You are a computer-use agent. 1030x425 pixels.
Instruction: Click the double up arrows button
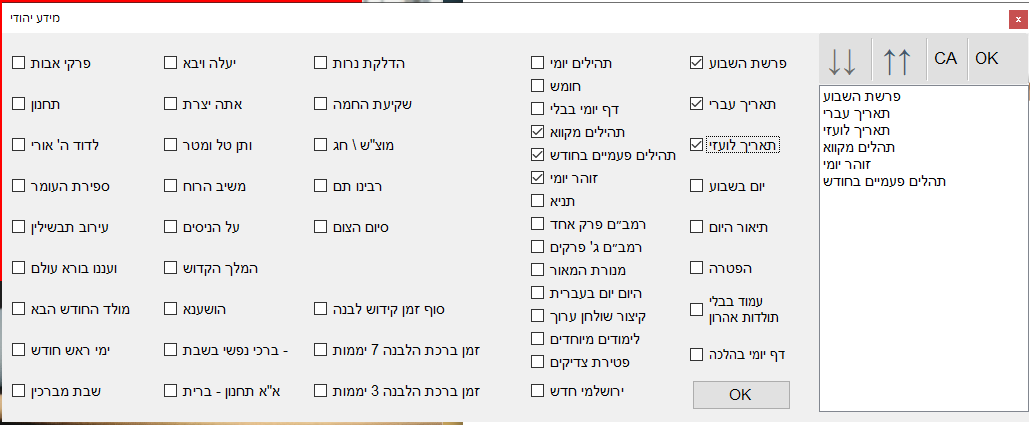click(898, 61)
